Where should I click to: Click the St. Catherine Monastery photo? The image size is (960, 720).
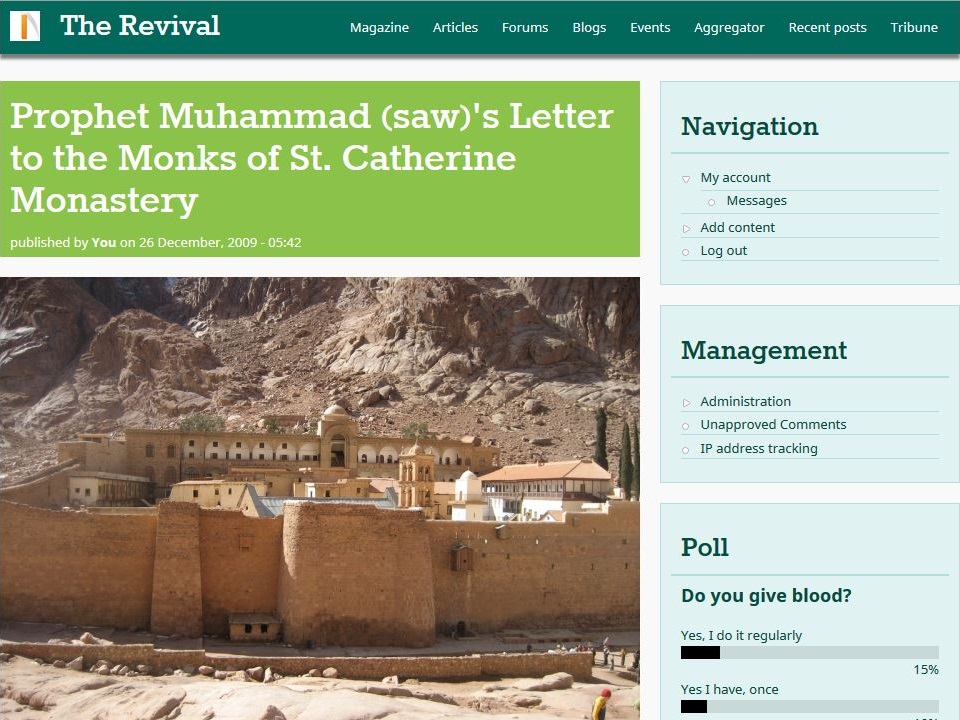tap(320, 498)
